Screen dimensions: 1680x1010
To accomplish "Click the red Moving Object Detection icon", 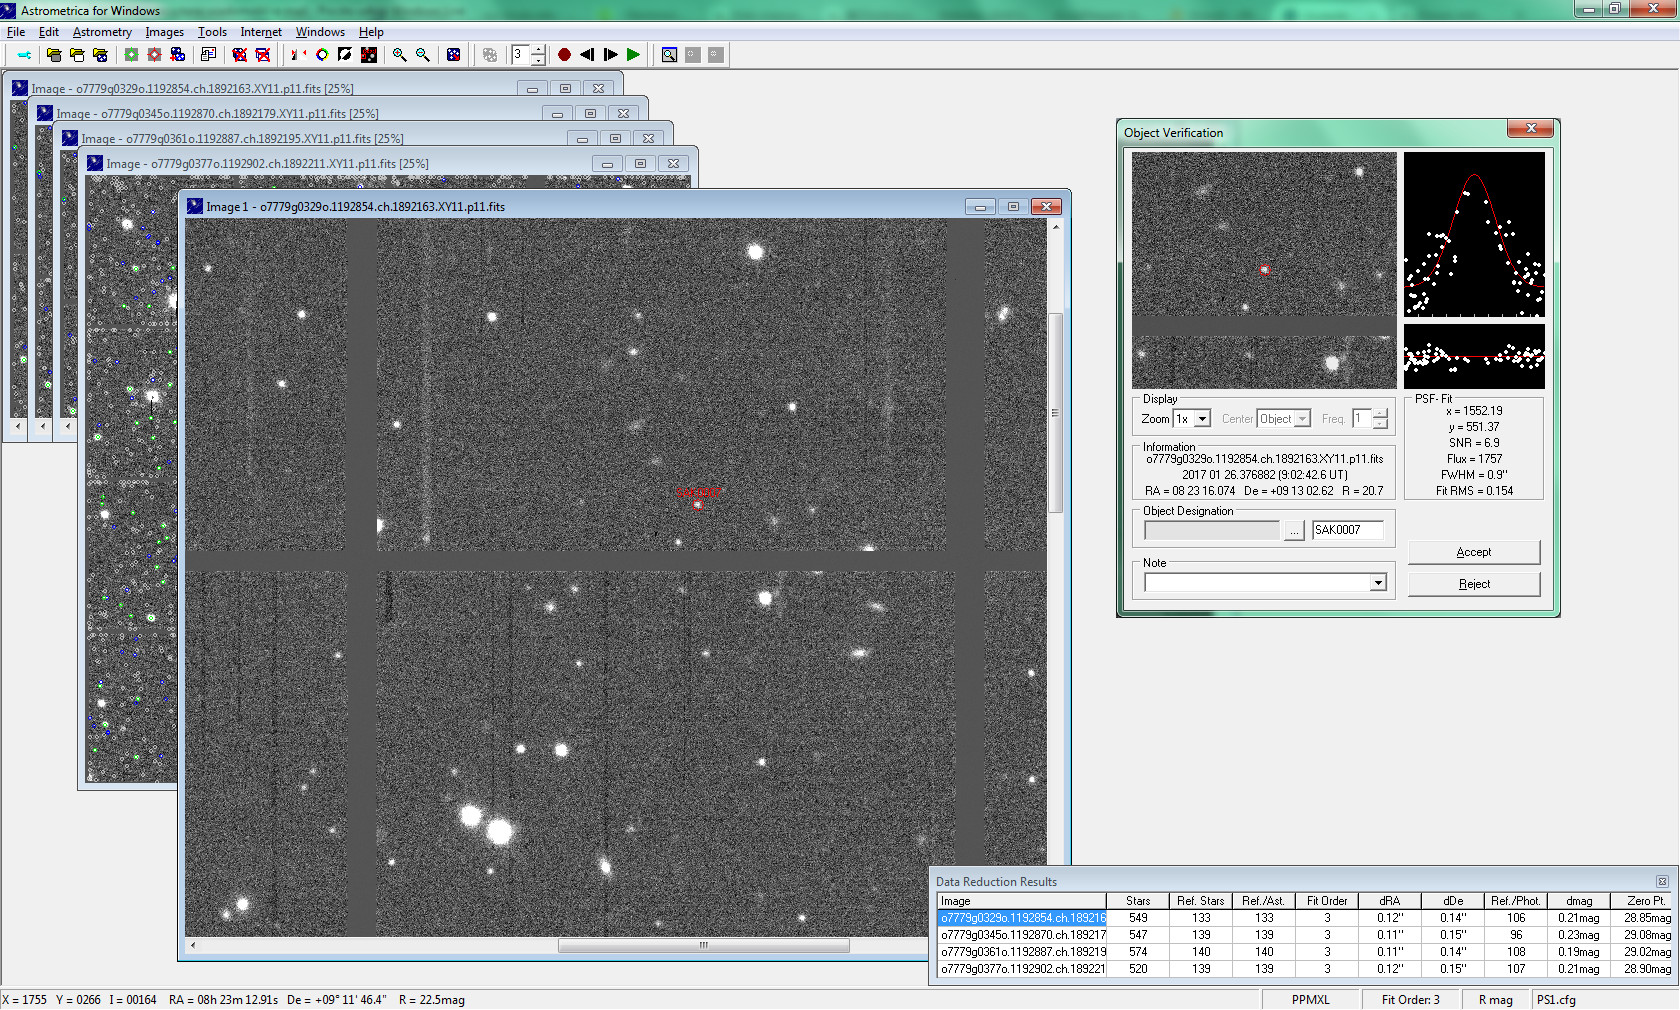I will pyautogui.click(x=154, y=55).
